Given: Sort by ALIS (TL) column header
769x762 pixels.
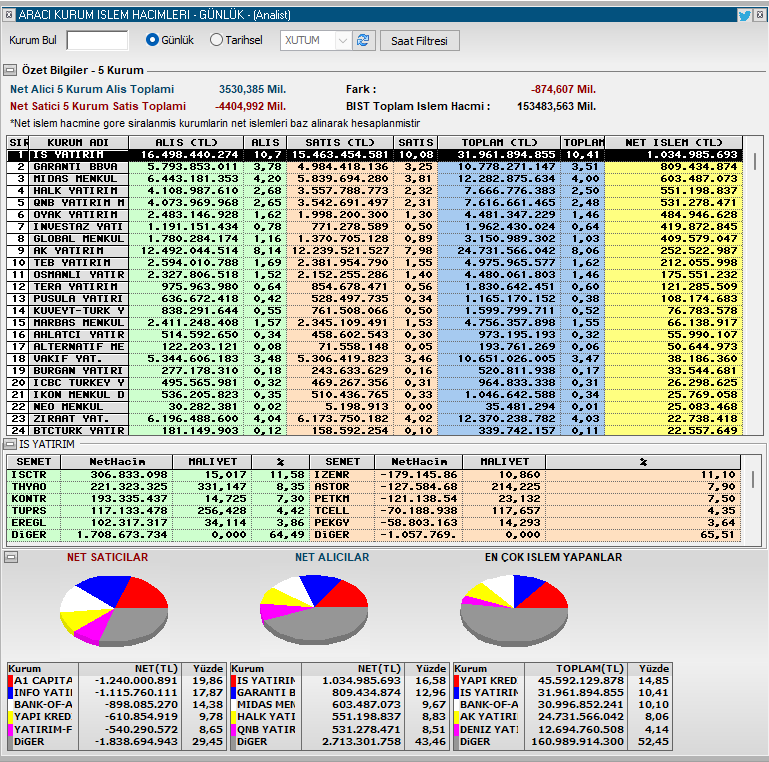Looking at the screenshot, I should [186, 143].
